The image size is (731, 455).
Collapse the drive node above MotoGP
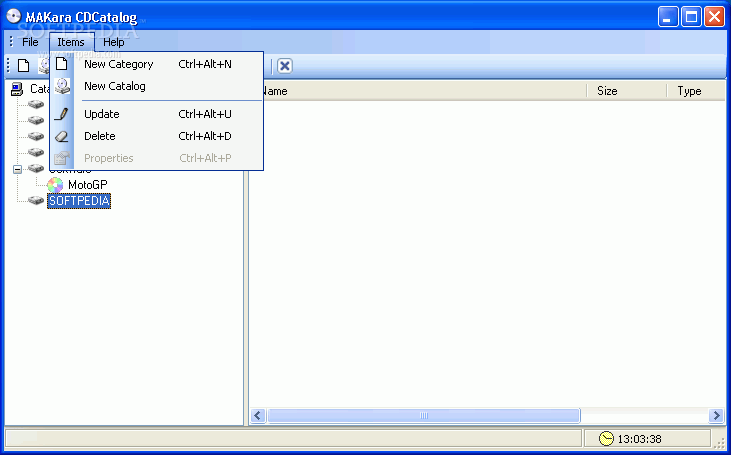click(17, 169)
